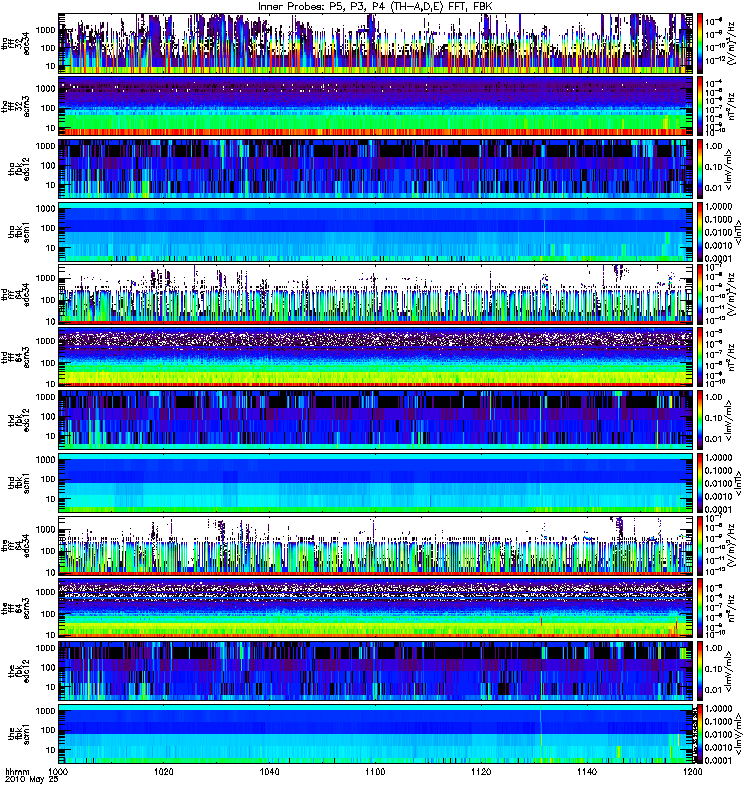This screenshot has height=800, width=750.
Task: Click the color bar beside the fff edc34 panel
Action: point(699,545)
